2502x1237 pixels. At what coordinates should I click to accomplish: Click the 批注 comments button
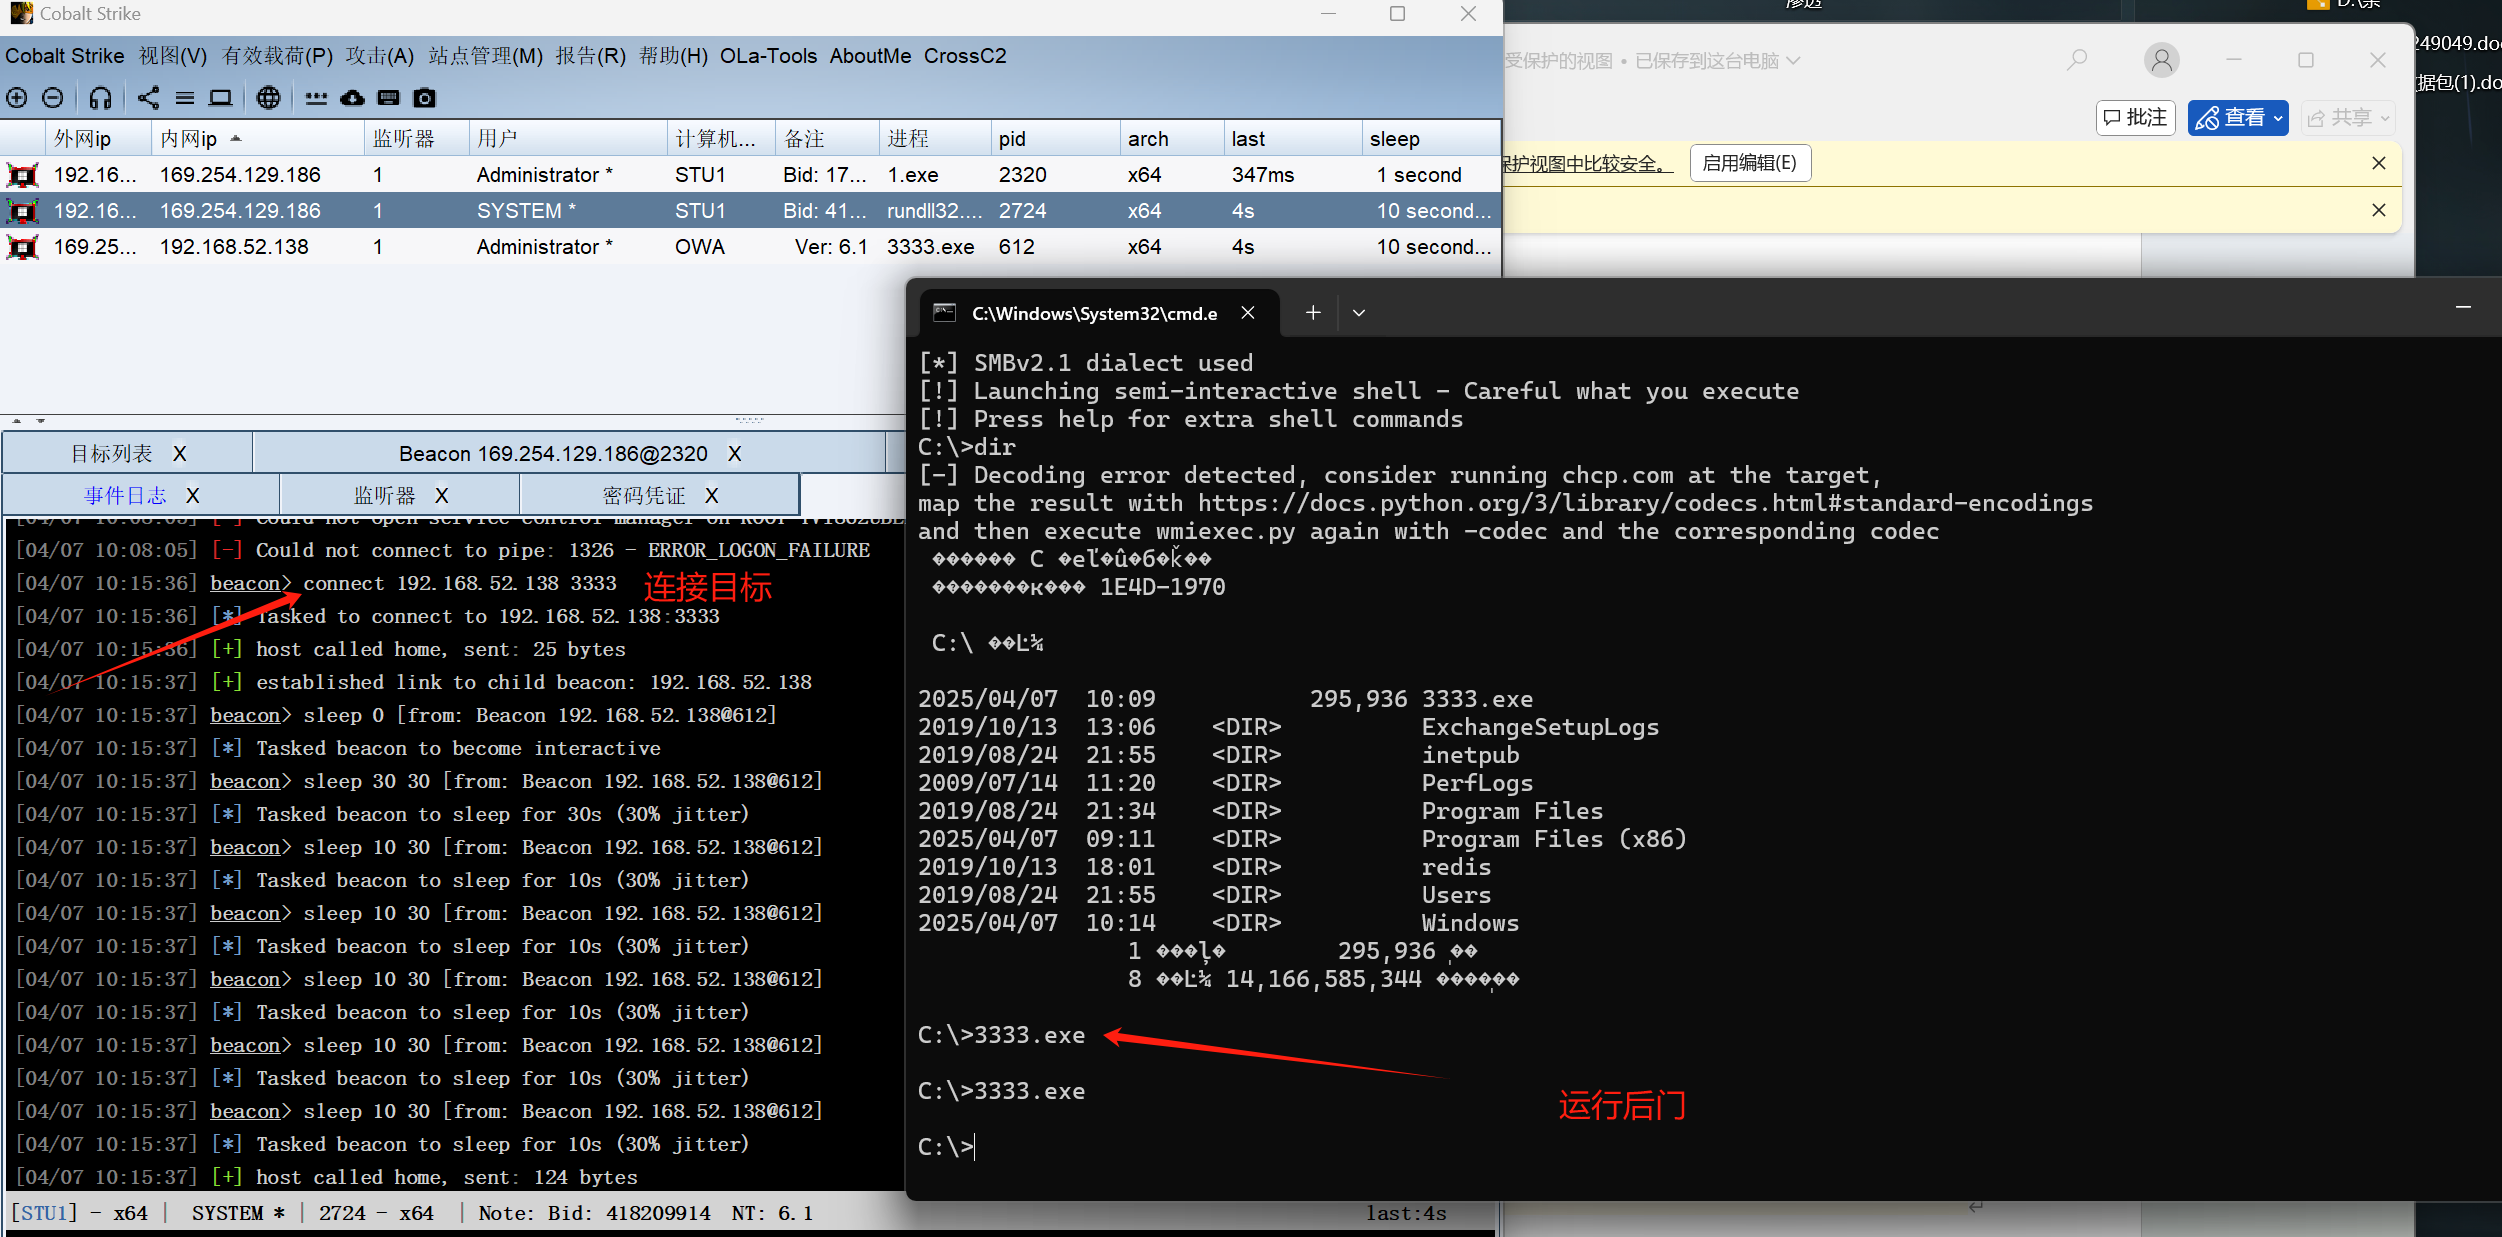click(x=2135, y=118)
